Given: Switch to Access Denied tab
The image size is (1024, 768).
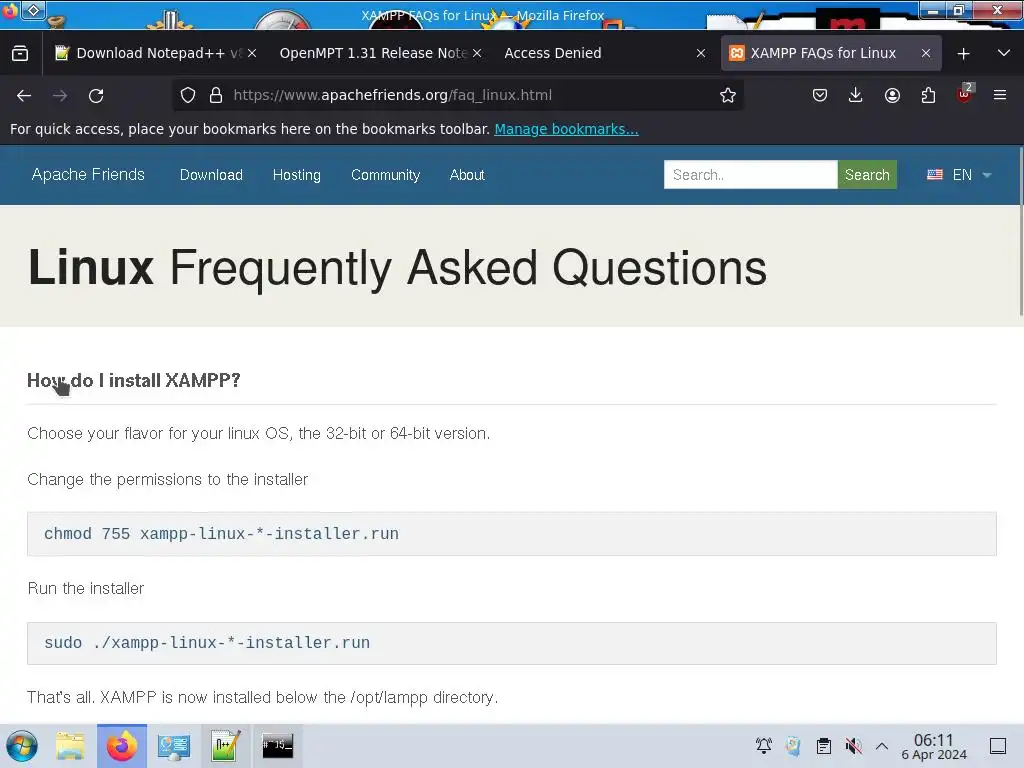Looking at the screenshot, I should [x=605, y=53].
